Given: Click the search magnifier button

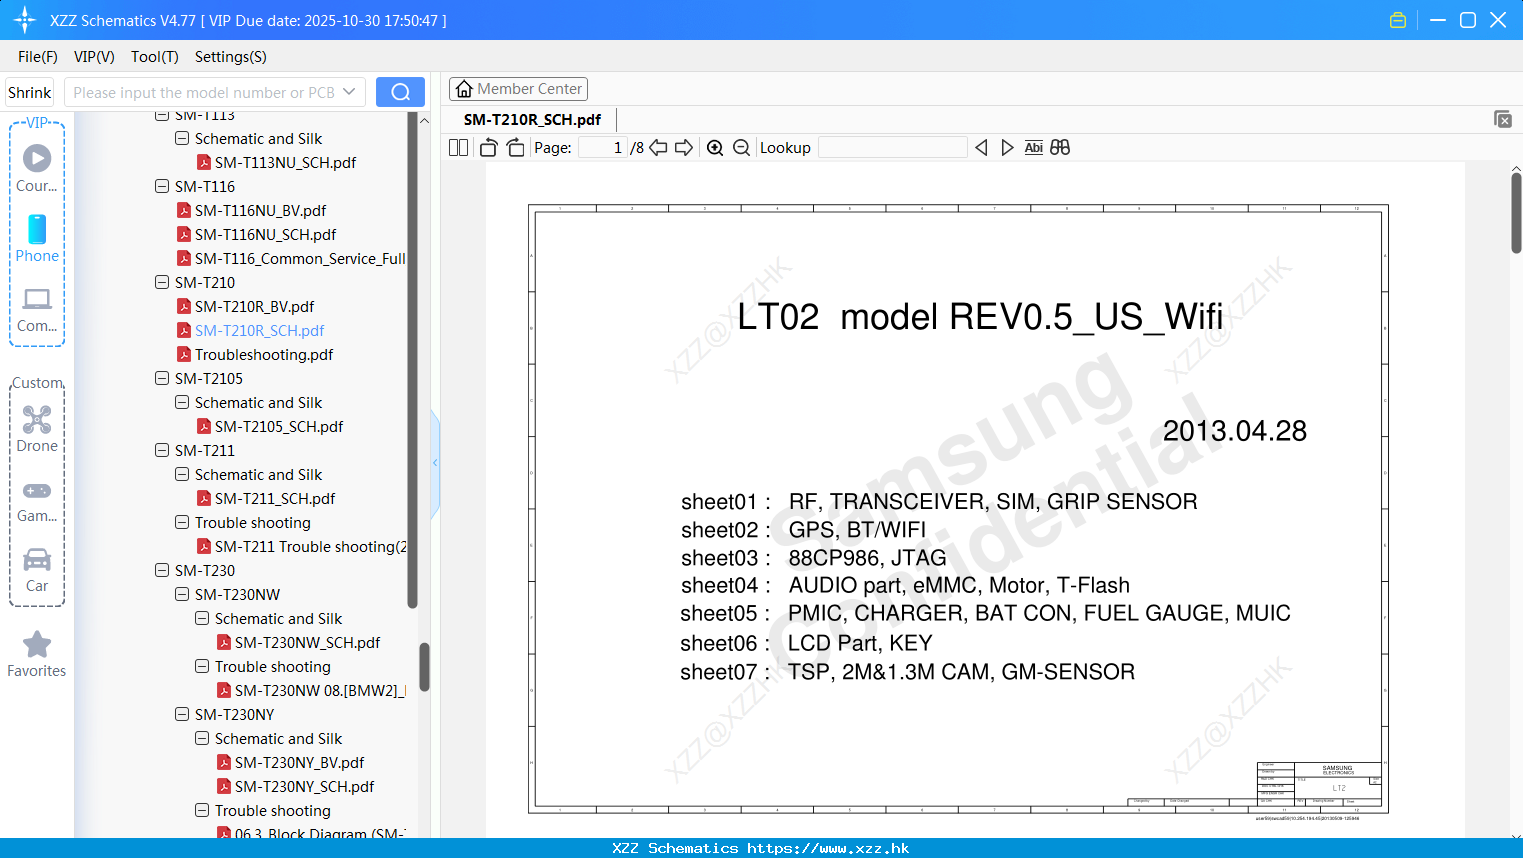Looking at the screenshot, I should point(400,92).
